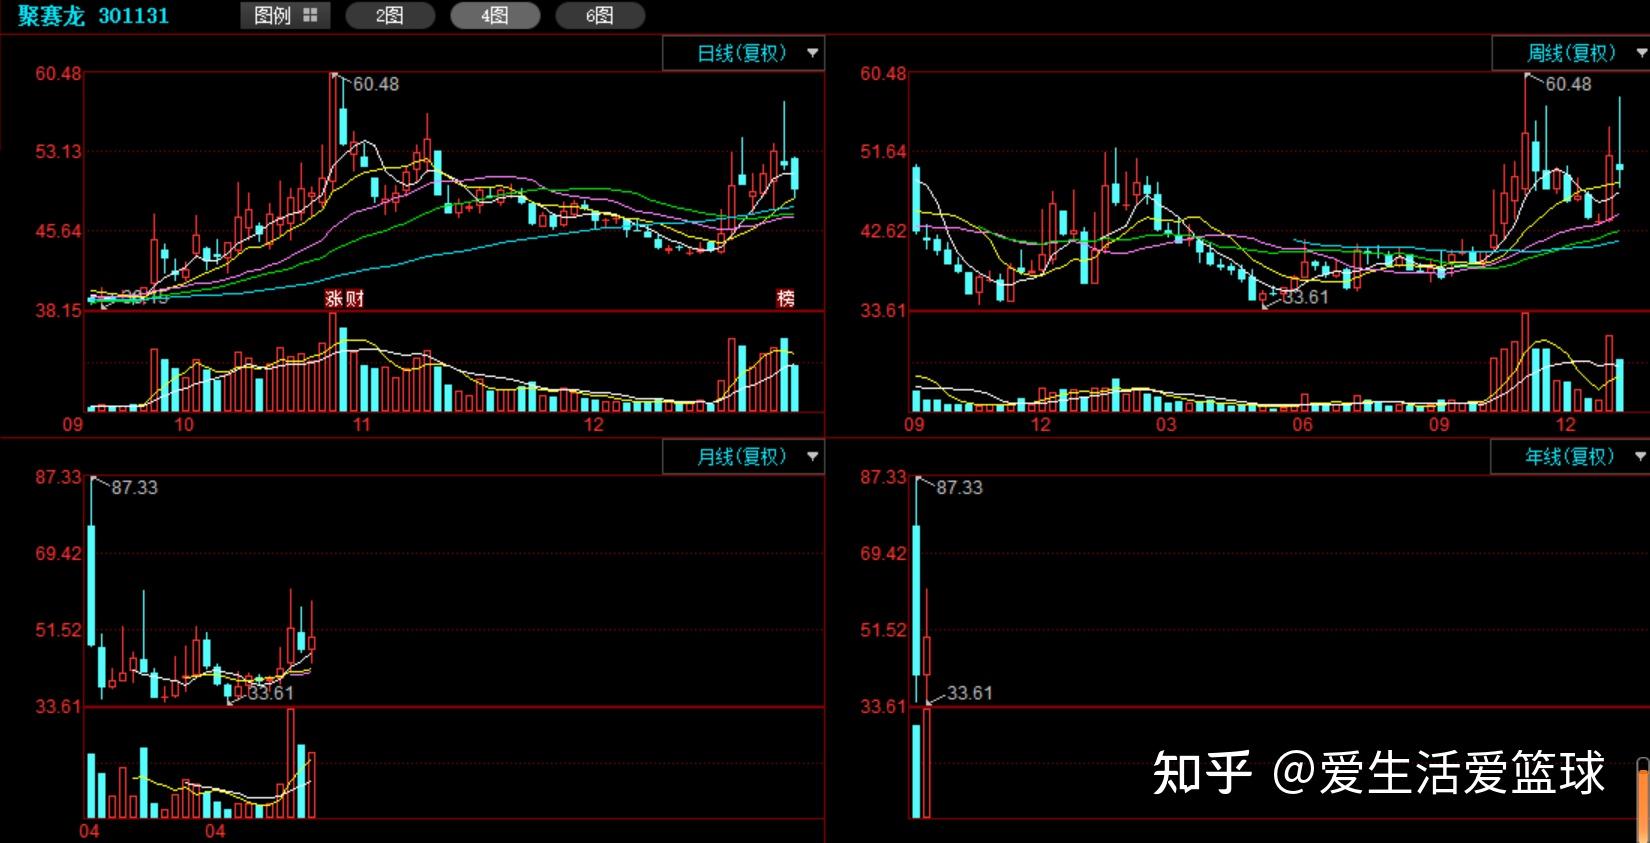Click the 榜 marker on daily chart
Viewport: 1650px width, 843px height.
pos(786,298)
